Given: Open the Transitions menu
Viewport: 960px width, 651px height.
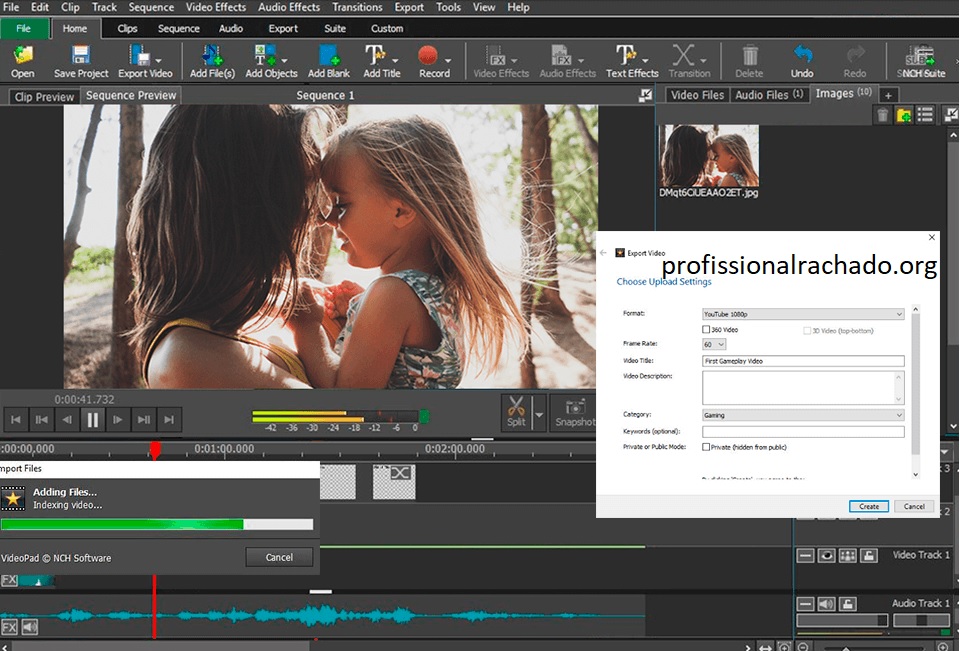Looking at the screenshot, I should click(357, 7).
